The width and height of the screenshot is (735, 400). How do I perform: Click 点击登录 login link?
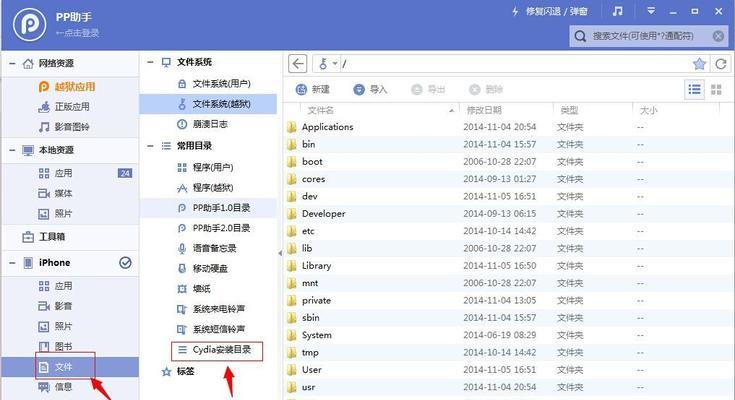77,33
